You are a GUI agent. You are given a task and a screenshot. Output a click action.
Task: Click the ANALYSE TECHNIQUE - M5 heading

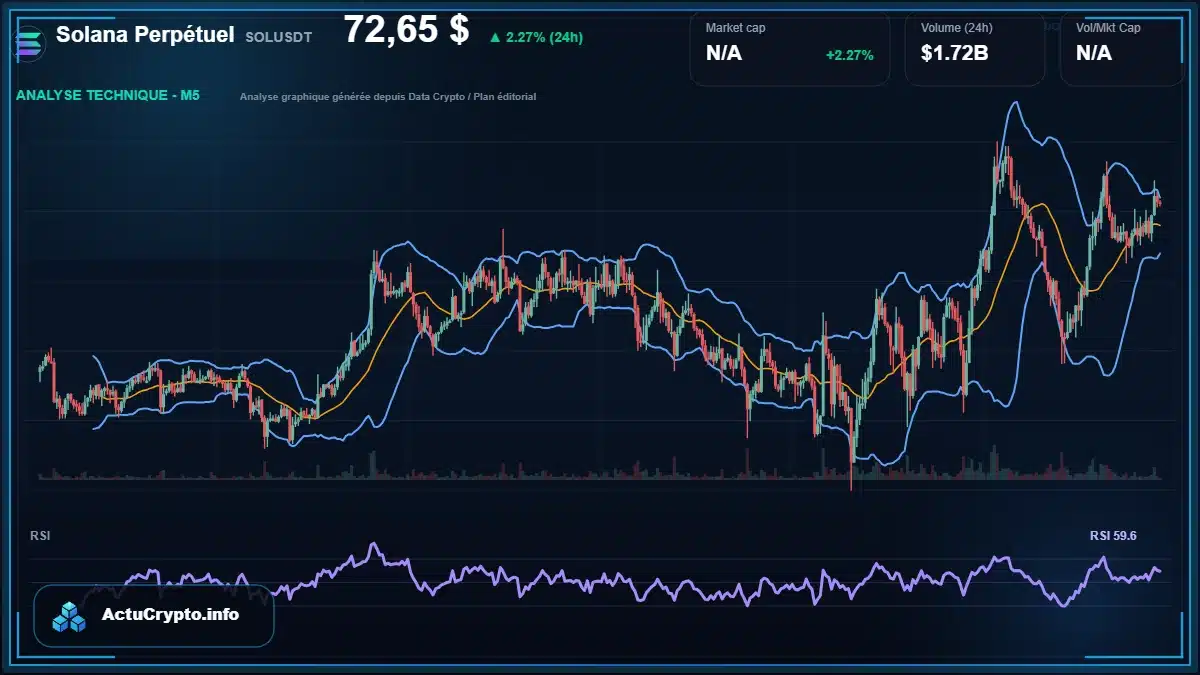[x=108, y=96]
